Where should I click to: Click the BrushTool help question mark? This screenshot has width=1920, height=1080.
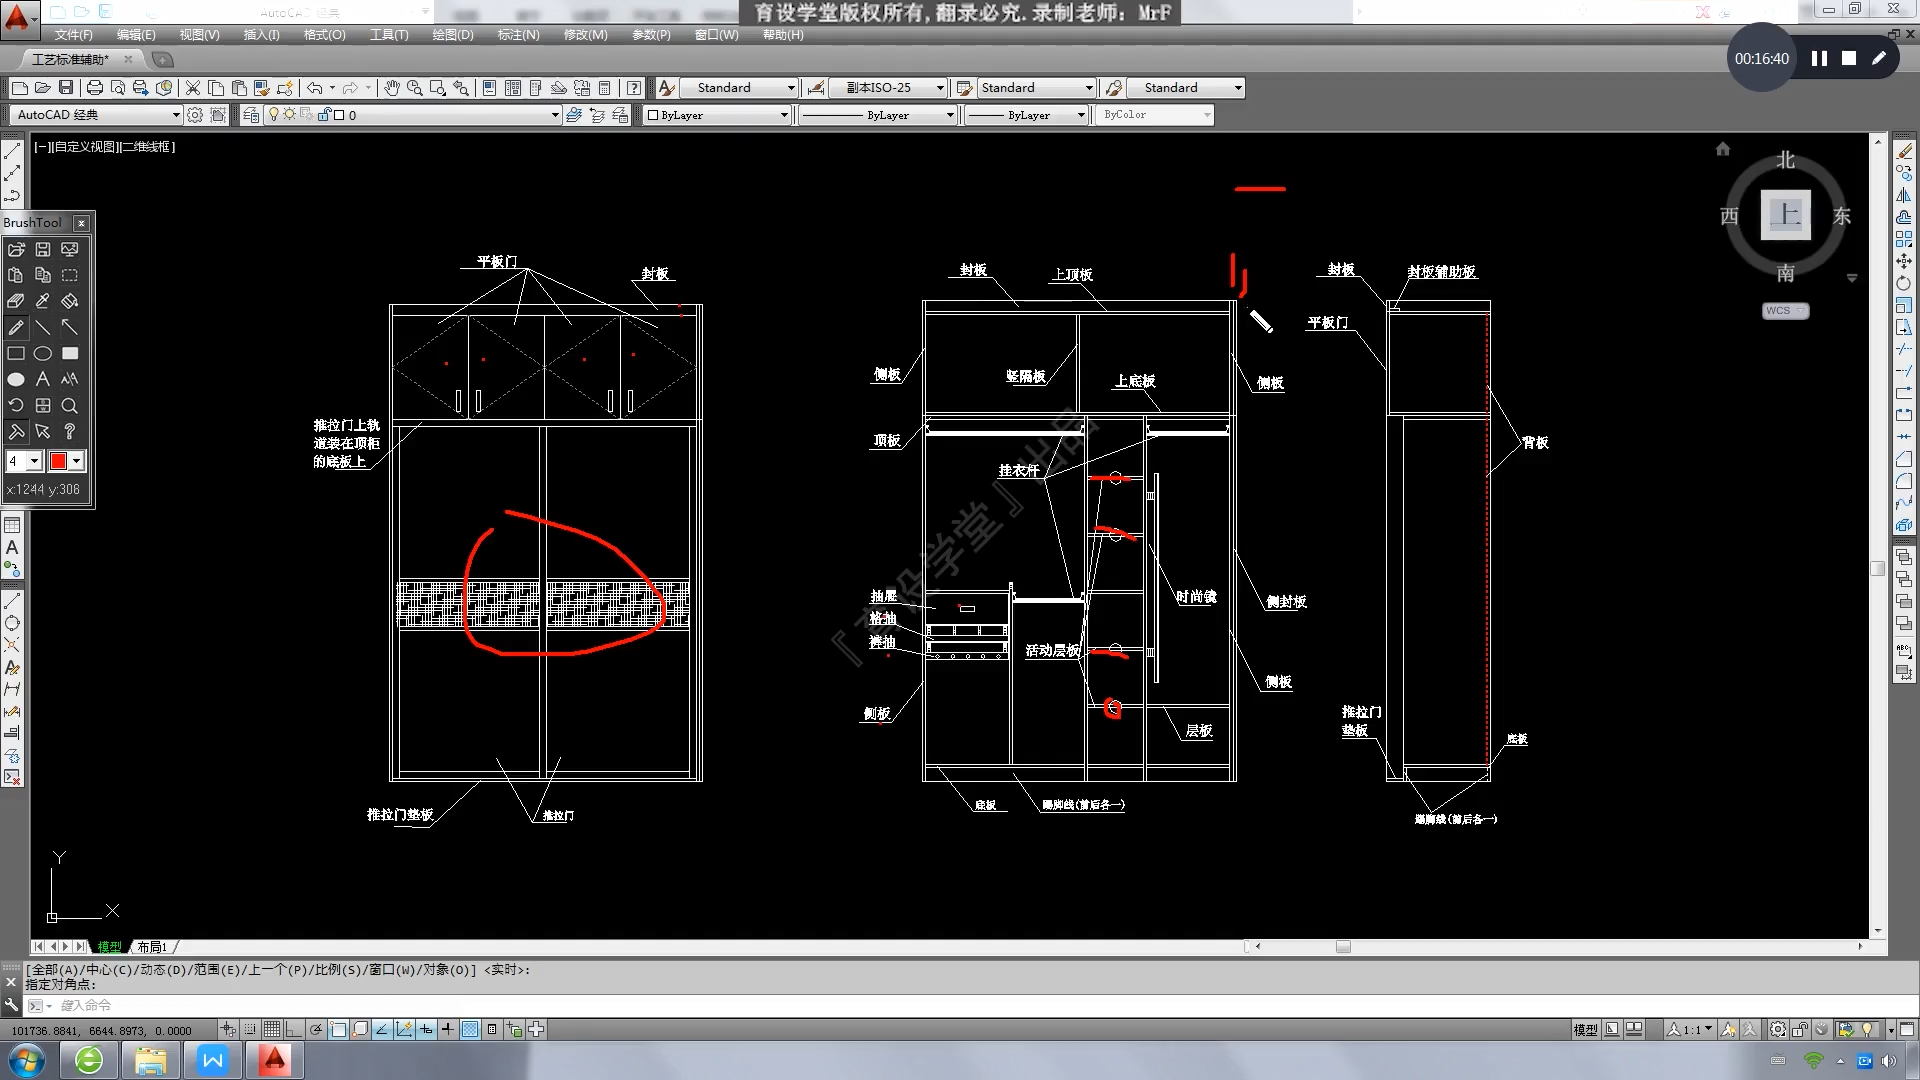[x=69, y=431]
